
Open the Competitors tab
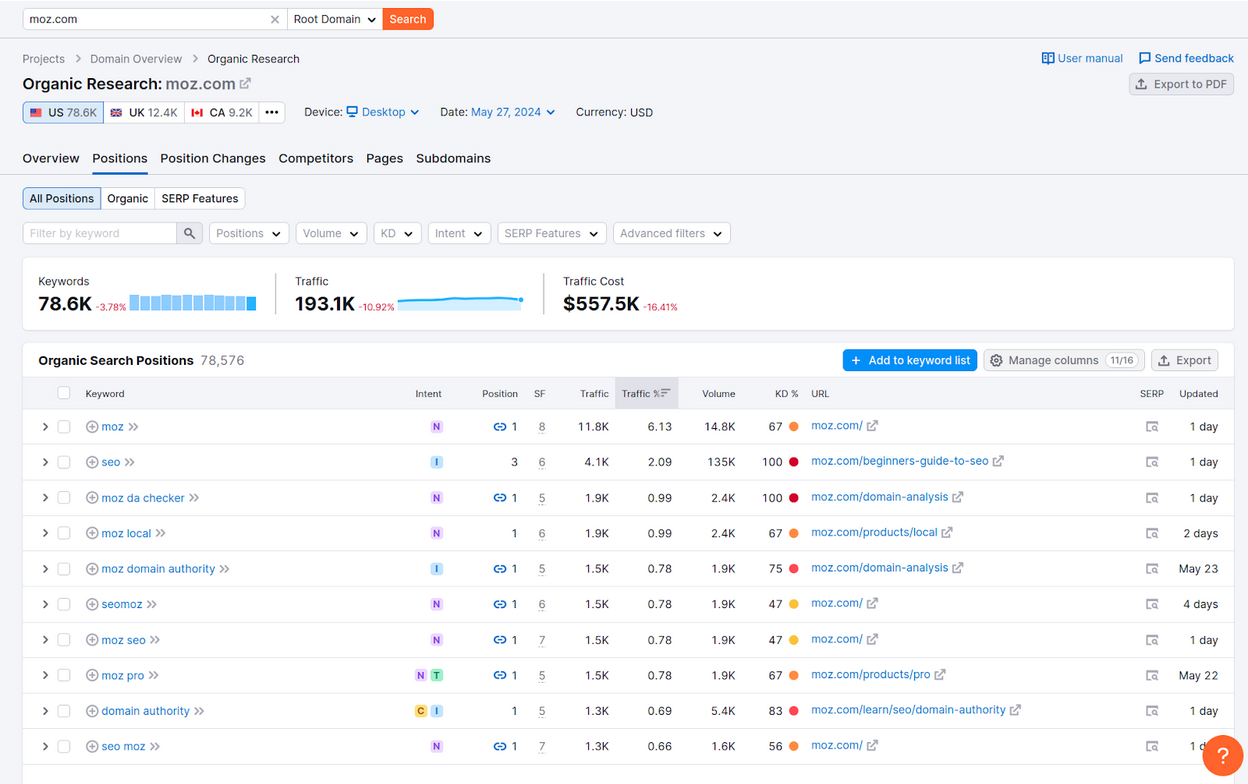pos(316,158)
